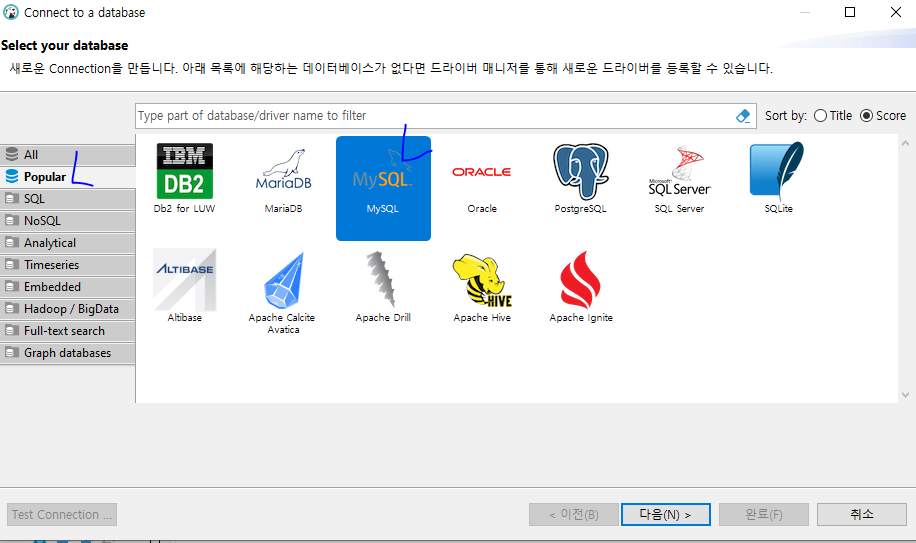Image resolution: width=916 pixels, height=543 pixels.
Task: Maximize the Connect to a database window
Action: click(850, 12)
